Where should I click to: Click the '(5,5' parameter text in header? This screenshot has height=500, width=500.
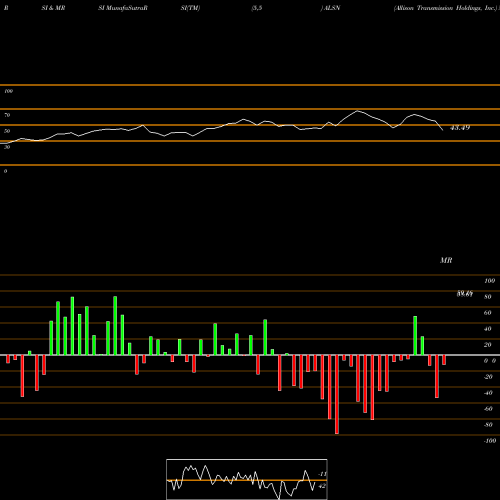coord(257,8)
